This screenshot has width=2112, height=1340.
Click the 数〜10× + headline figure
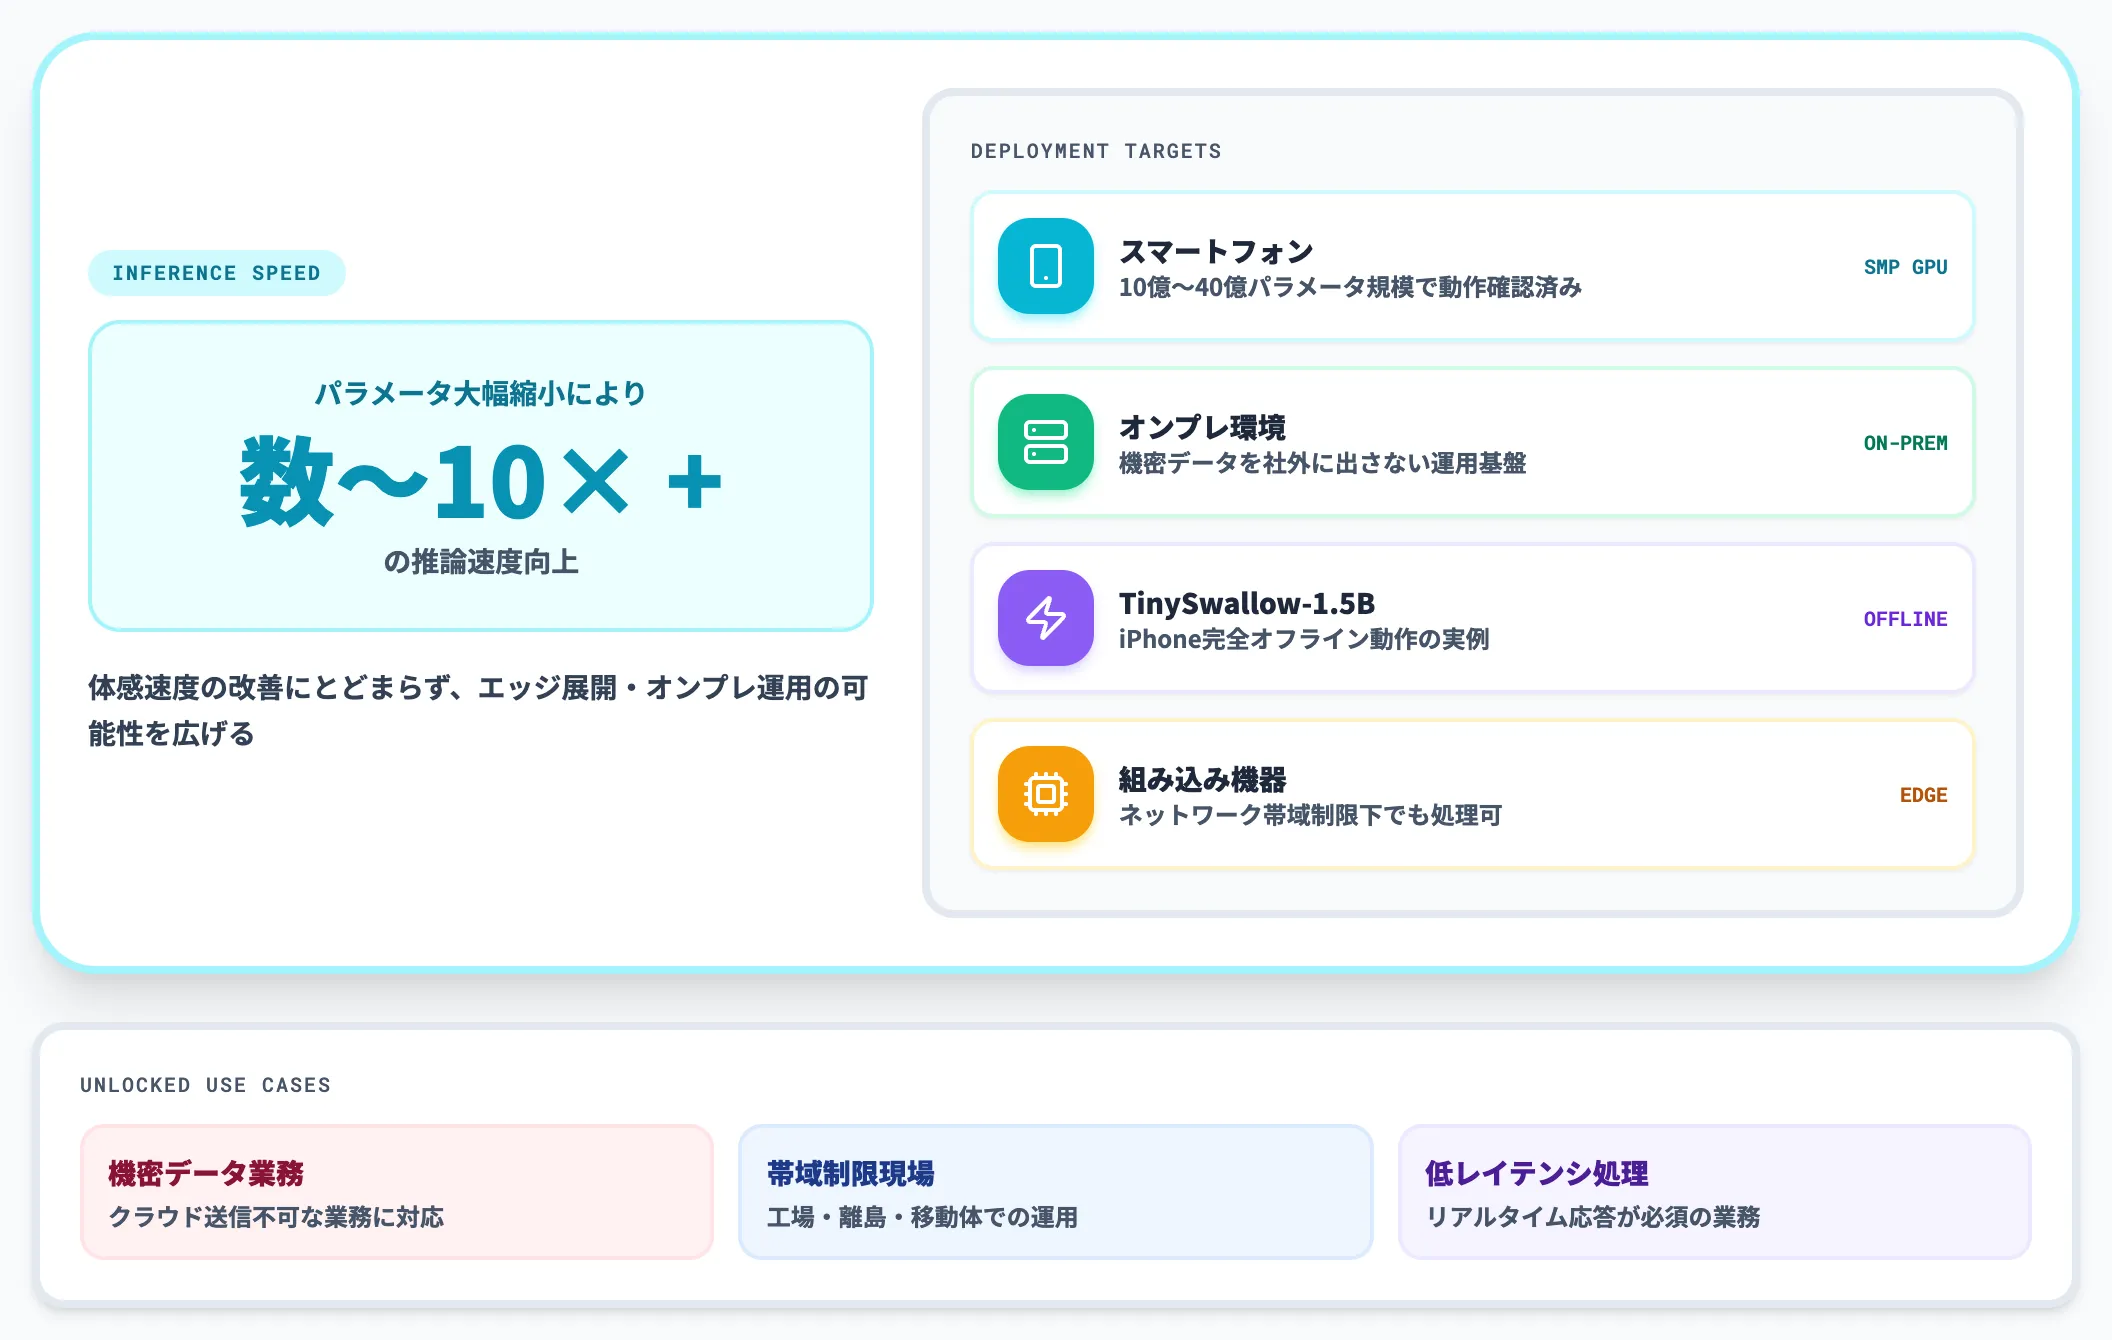click(x=481, y=482)
